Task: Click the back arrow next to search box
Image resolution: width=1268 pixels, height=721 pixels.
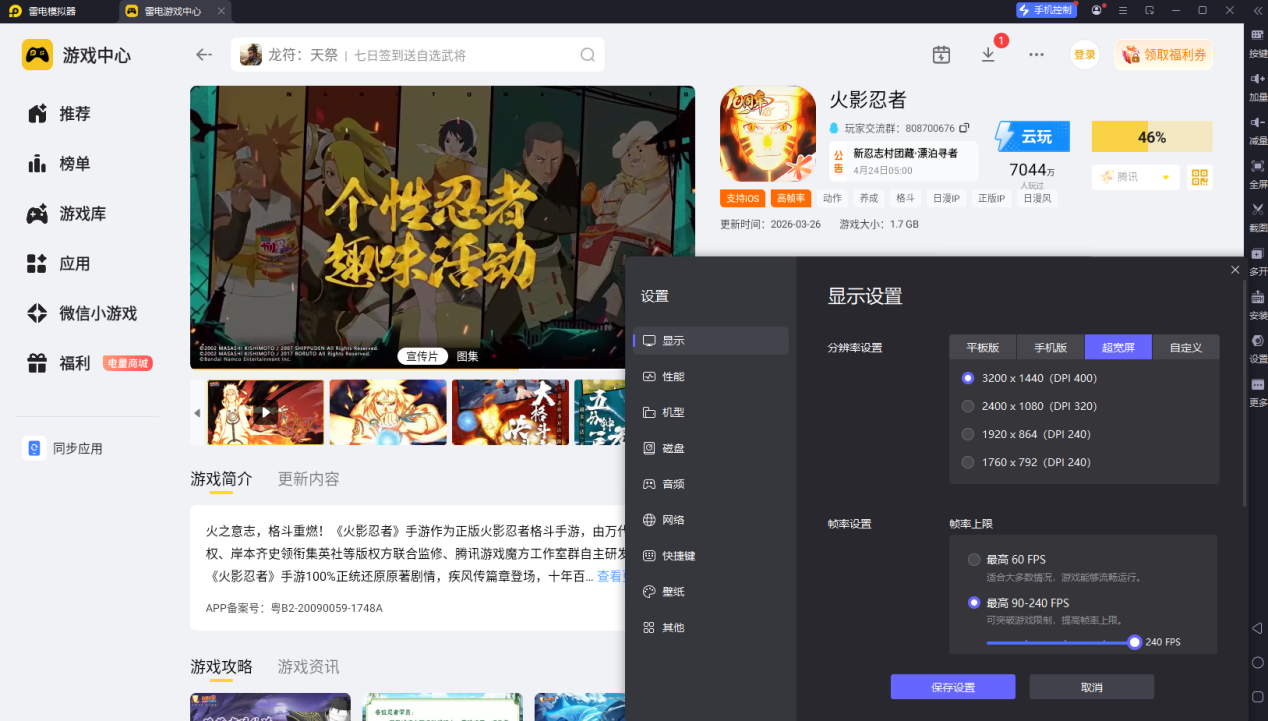Action: tap(204, 55)
